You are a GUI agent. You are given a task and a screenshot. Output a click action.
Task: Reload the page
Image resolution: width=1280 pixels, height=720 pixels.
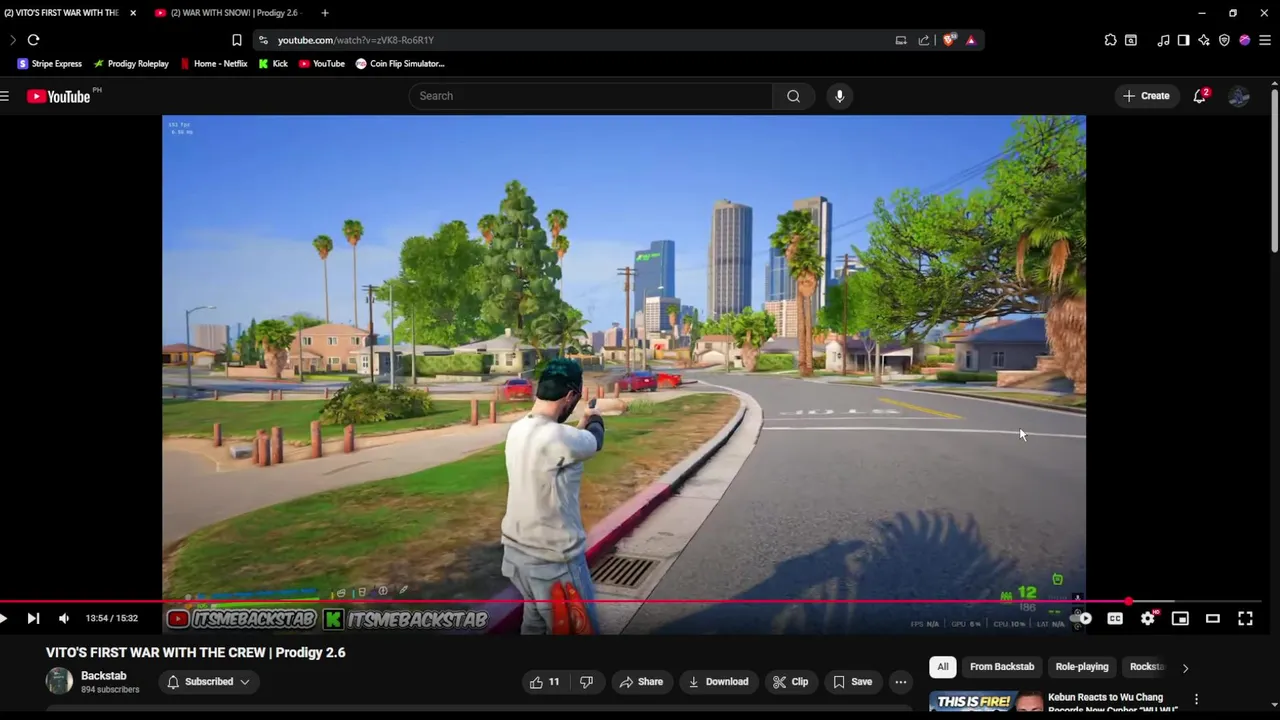pos(33,40)
